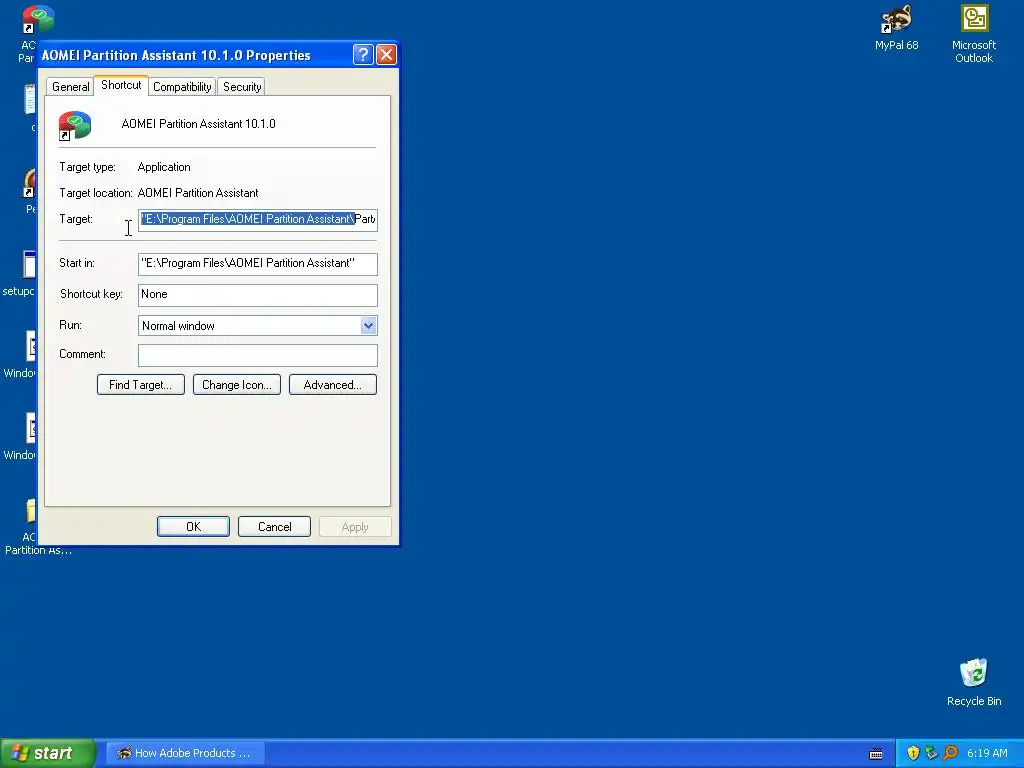Switch to the General tab
The height and width of the screenshot is (768, 1024).
pyautogui.click(x=71, y=87)
